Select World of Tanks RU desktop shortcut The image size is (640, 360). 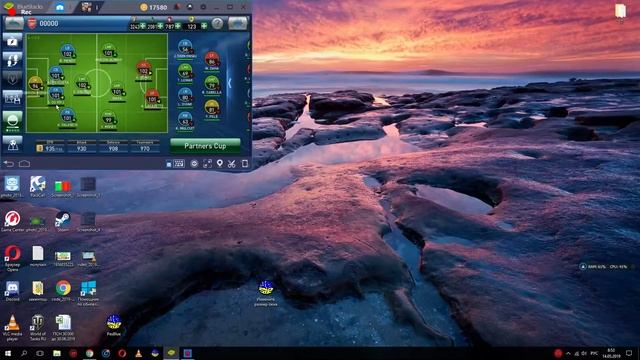[38, 328]
